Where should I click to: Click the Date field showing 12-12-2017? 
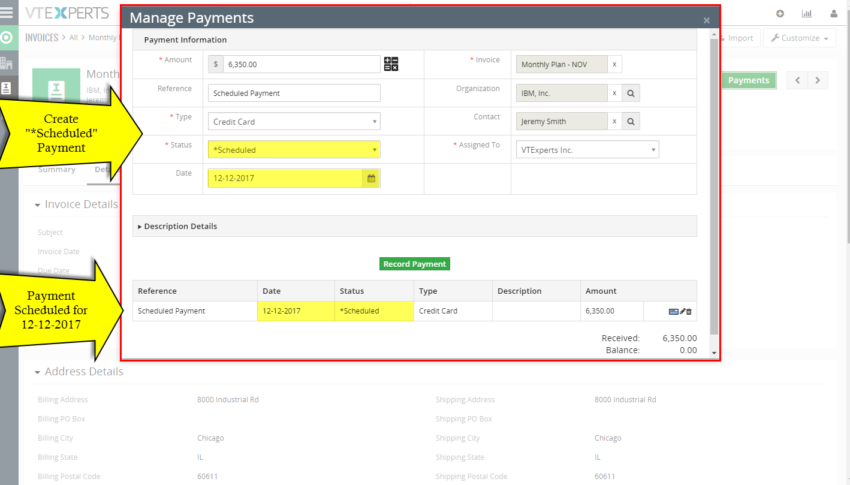tap(285, 178)
